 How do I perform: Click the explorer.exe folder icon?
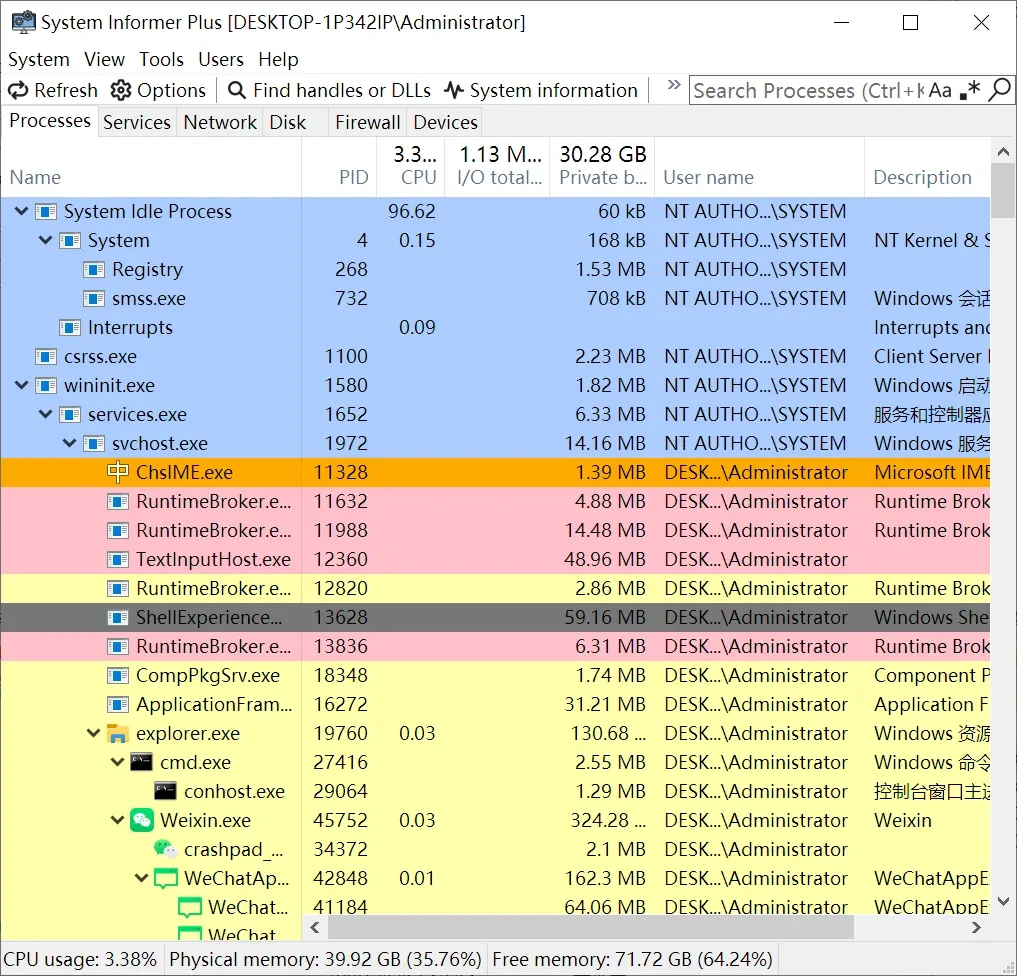[117, 733]
